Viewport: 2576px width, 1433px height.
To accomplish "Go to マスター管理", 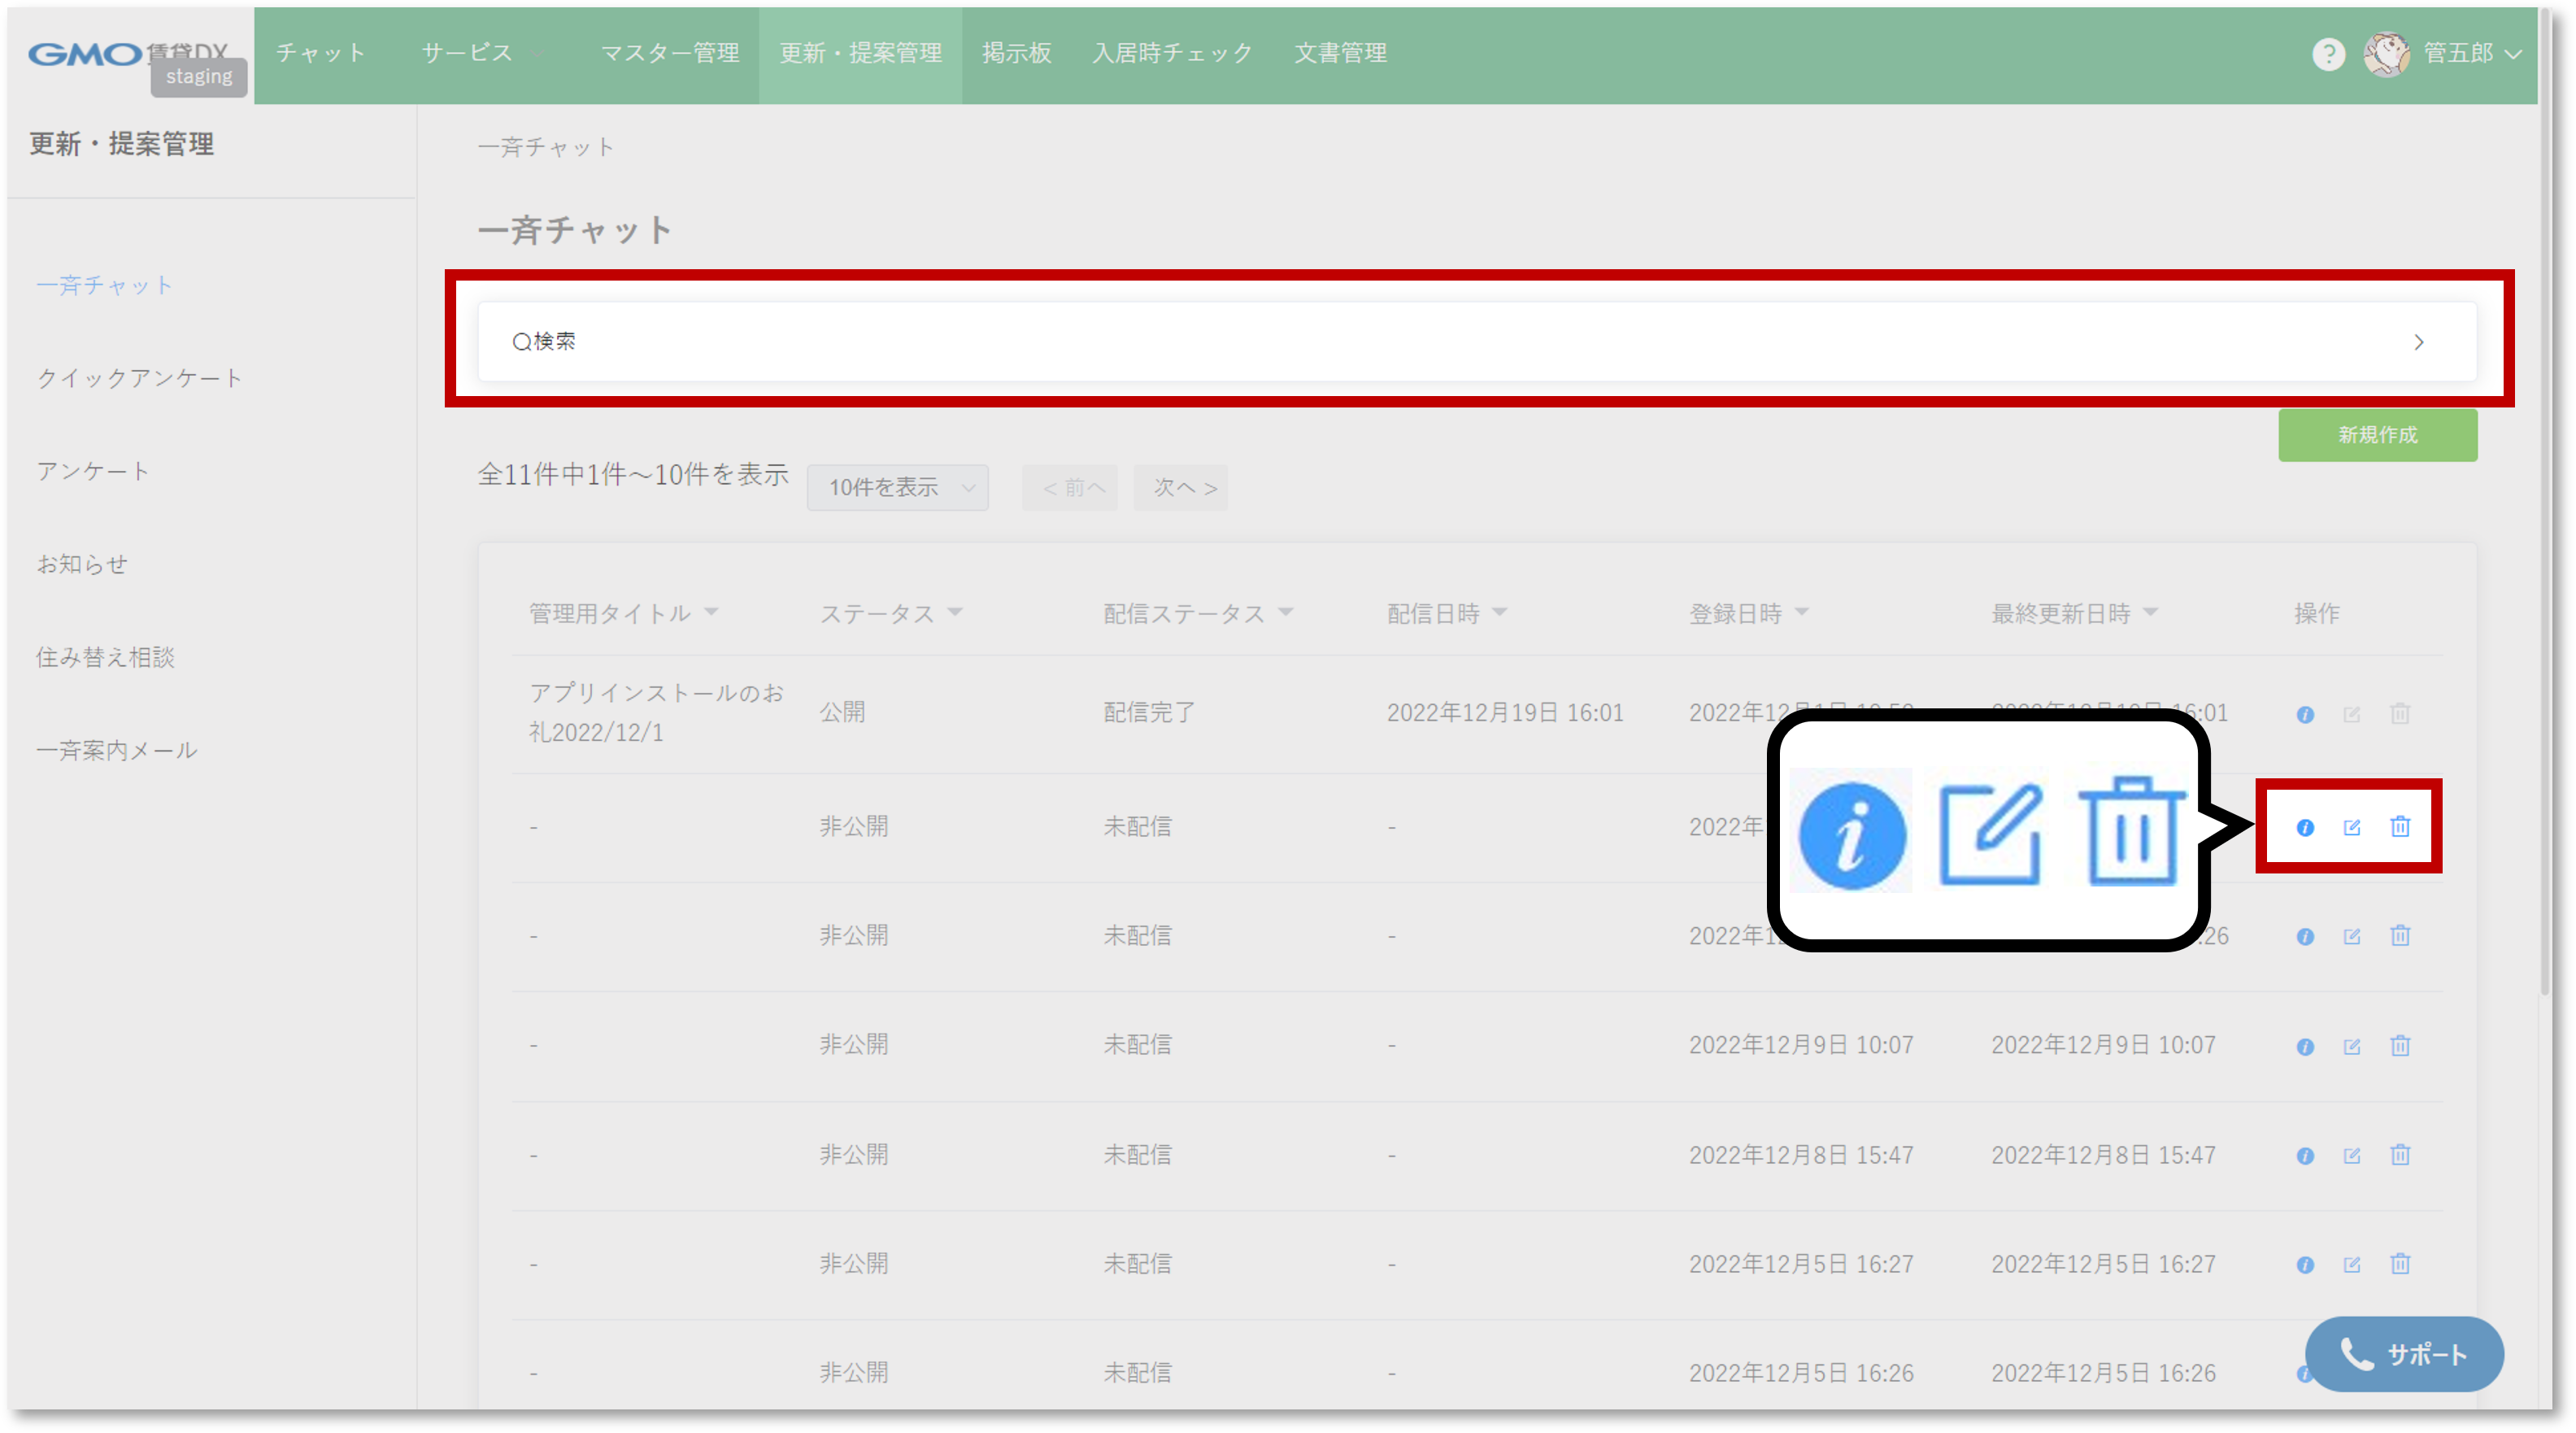I will coord(670,53).
